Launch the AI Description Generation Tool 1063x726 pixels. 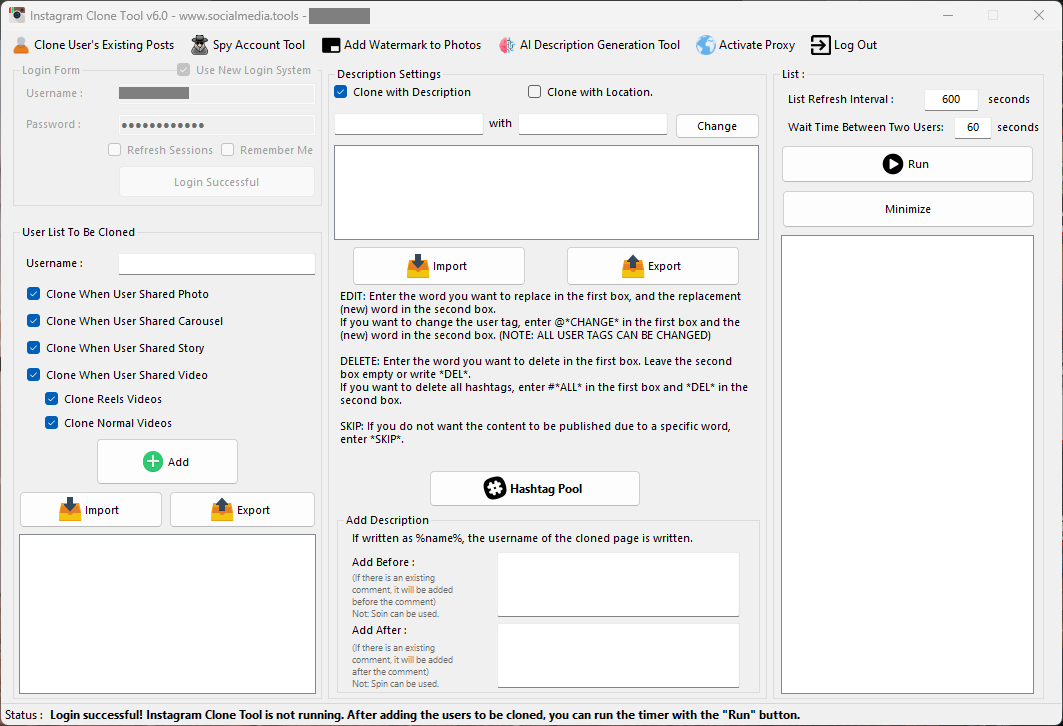589,45
